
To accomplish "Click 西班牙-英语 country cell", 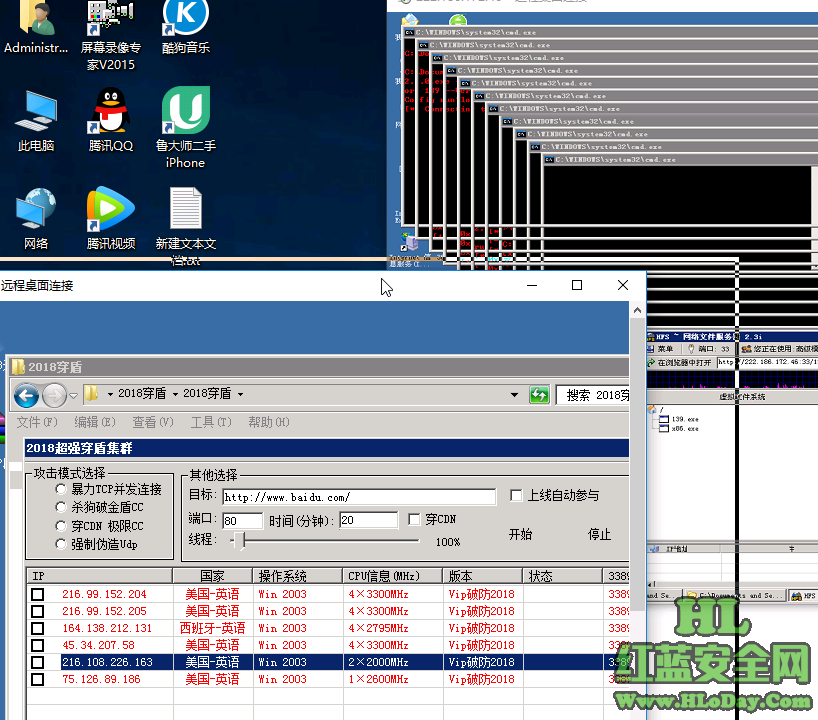I will (212, 628).
